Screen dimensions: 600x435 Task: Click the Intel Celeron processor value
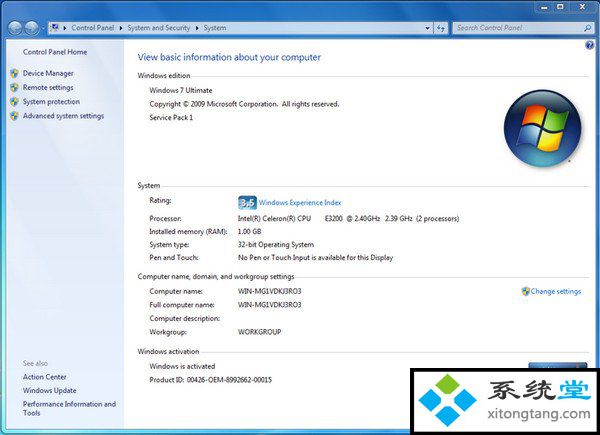348,218
